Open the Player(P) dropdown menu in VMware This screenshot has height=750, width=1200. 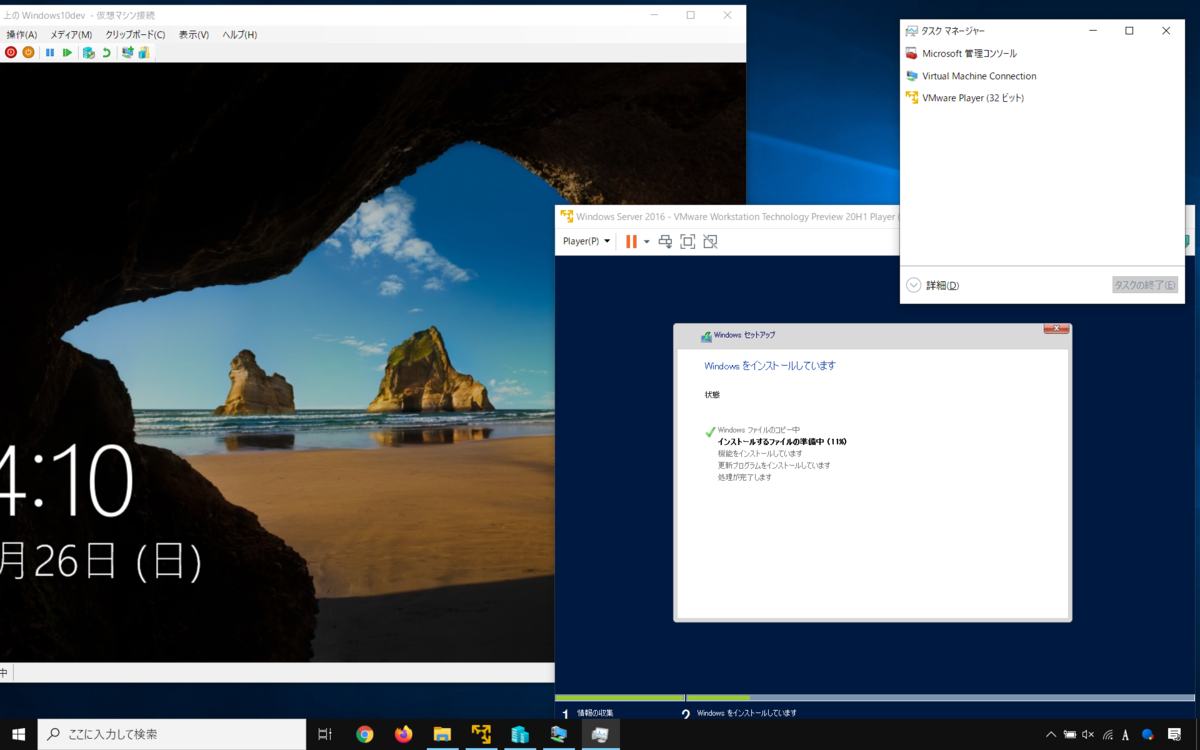tap(586, 241)
